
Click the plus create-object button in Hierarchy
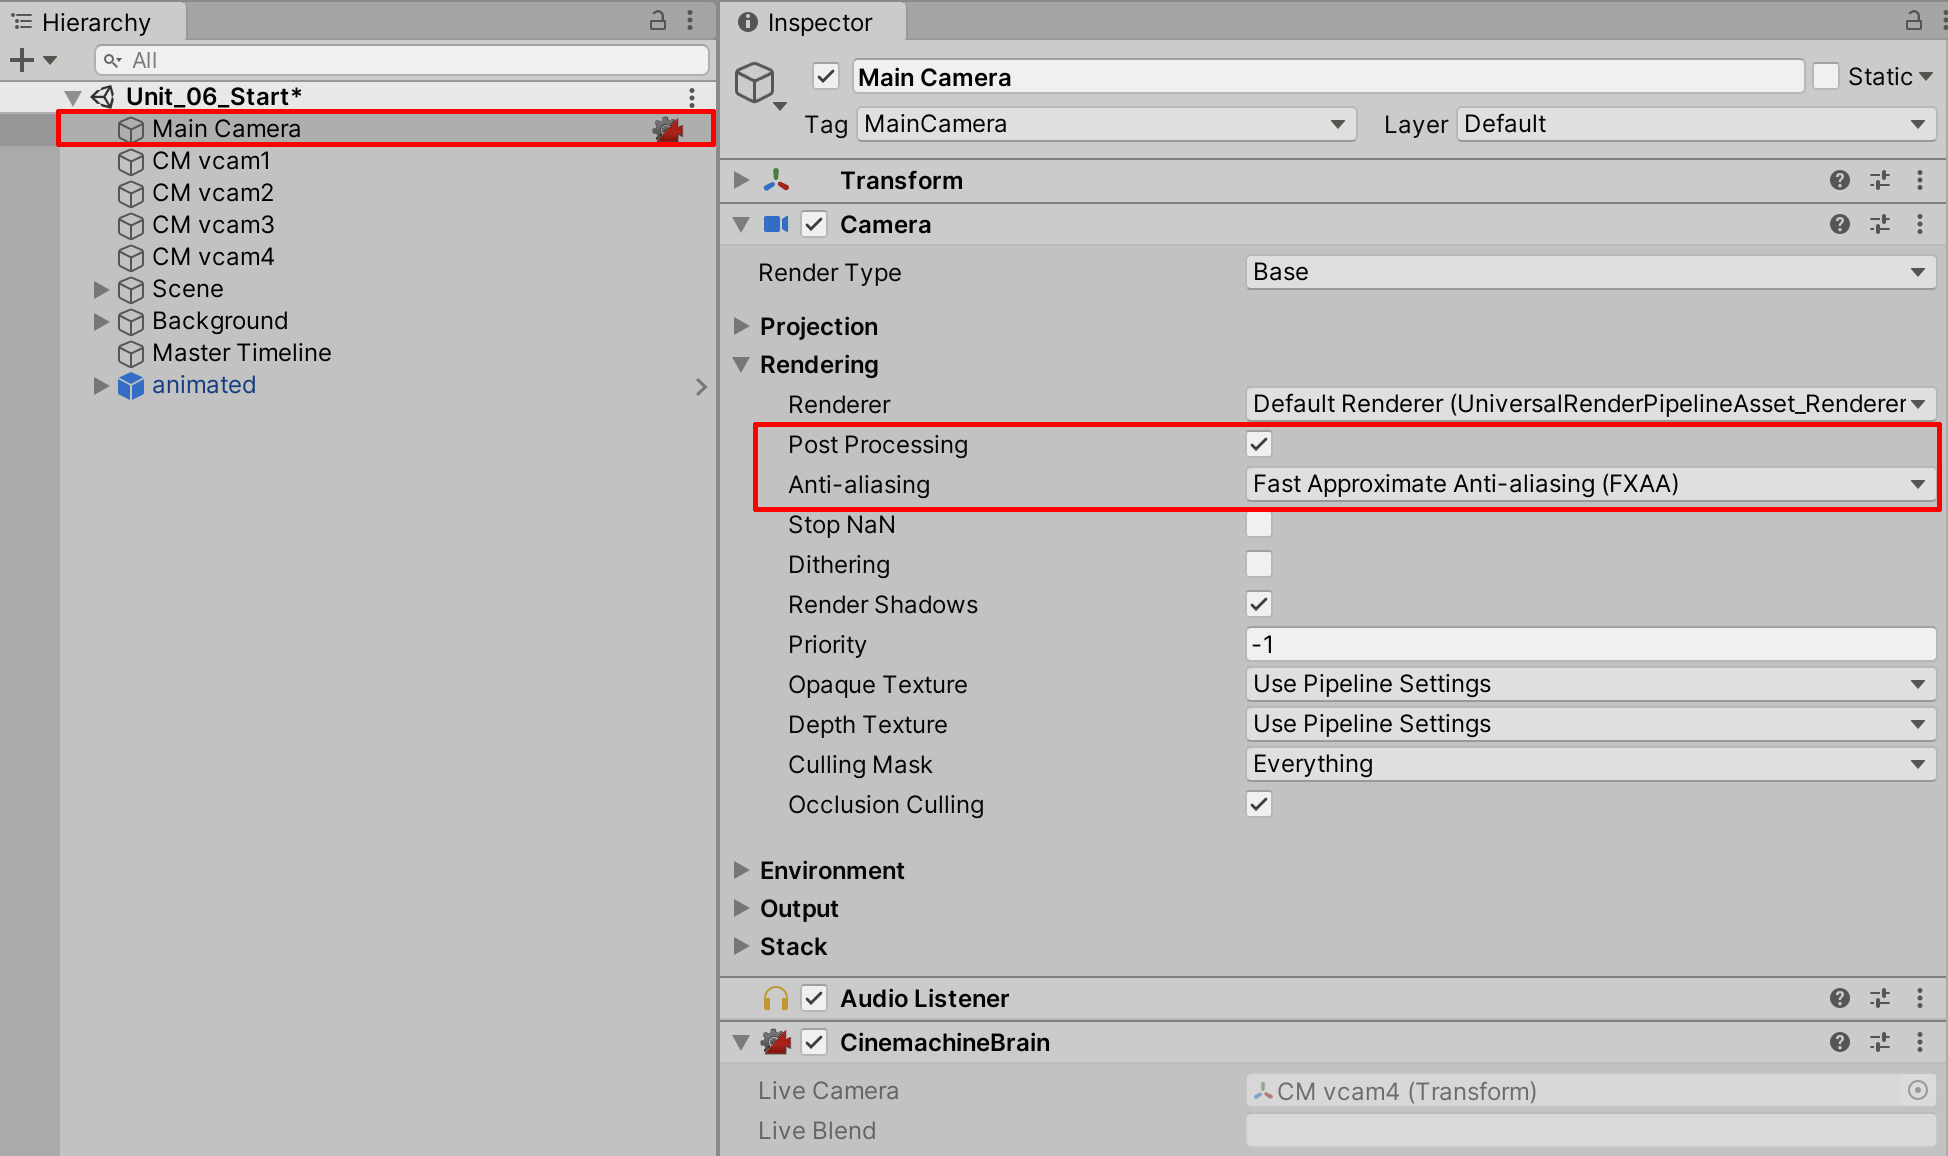(22, 60)
